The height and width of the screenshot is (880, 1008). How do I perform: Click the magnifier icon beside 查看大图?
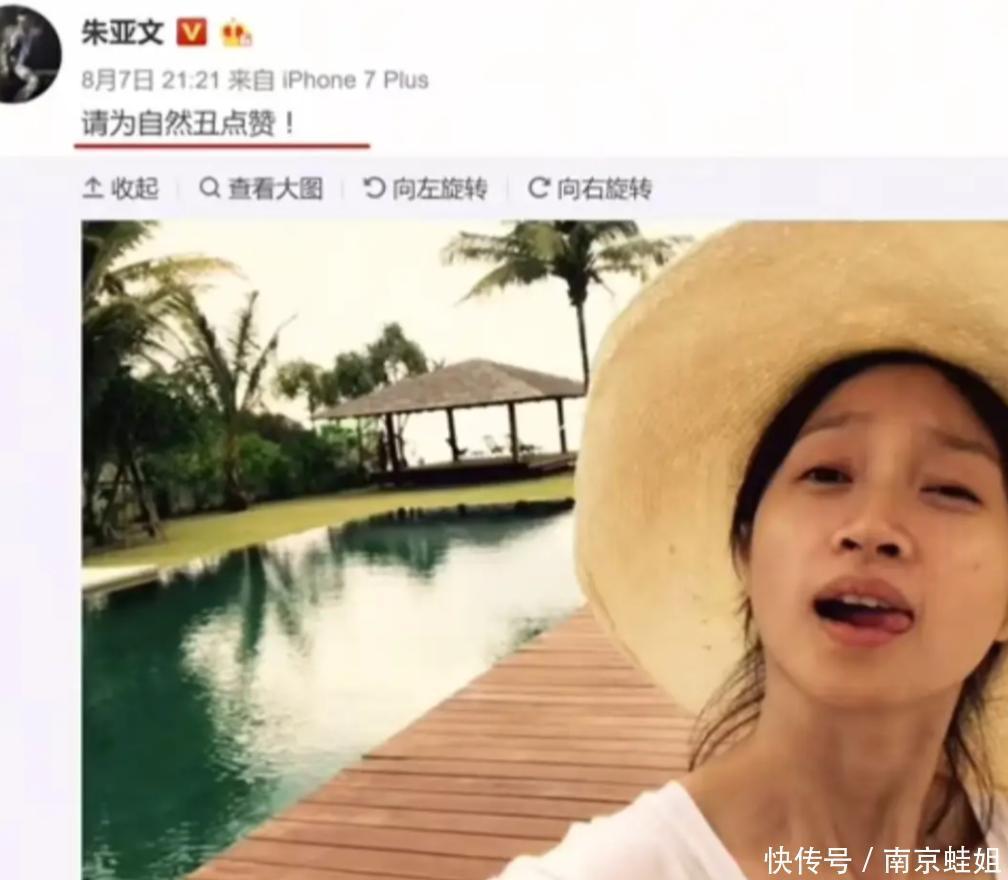pyautogui.click(x=210, y=188)
